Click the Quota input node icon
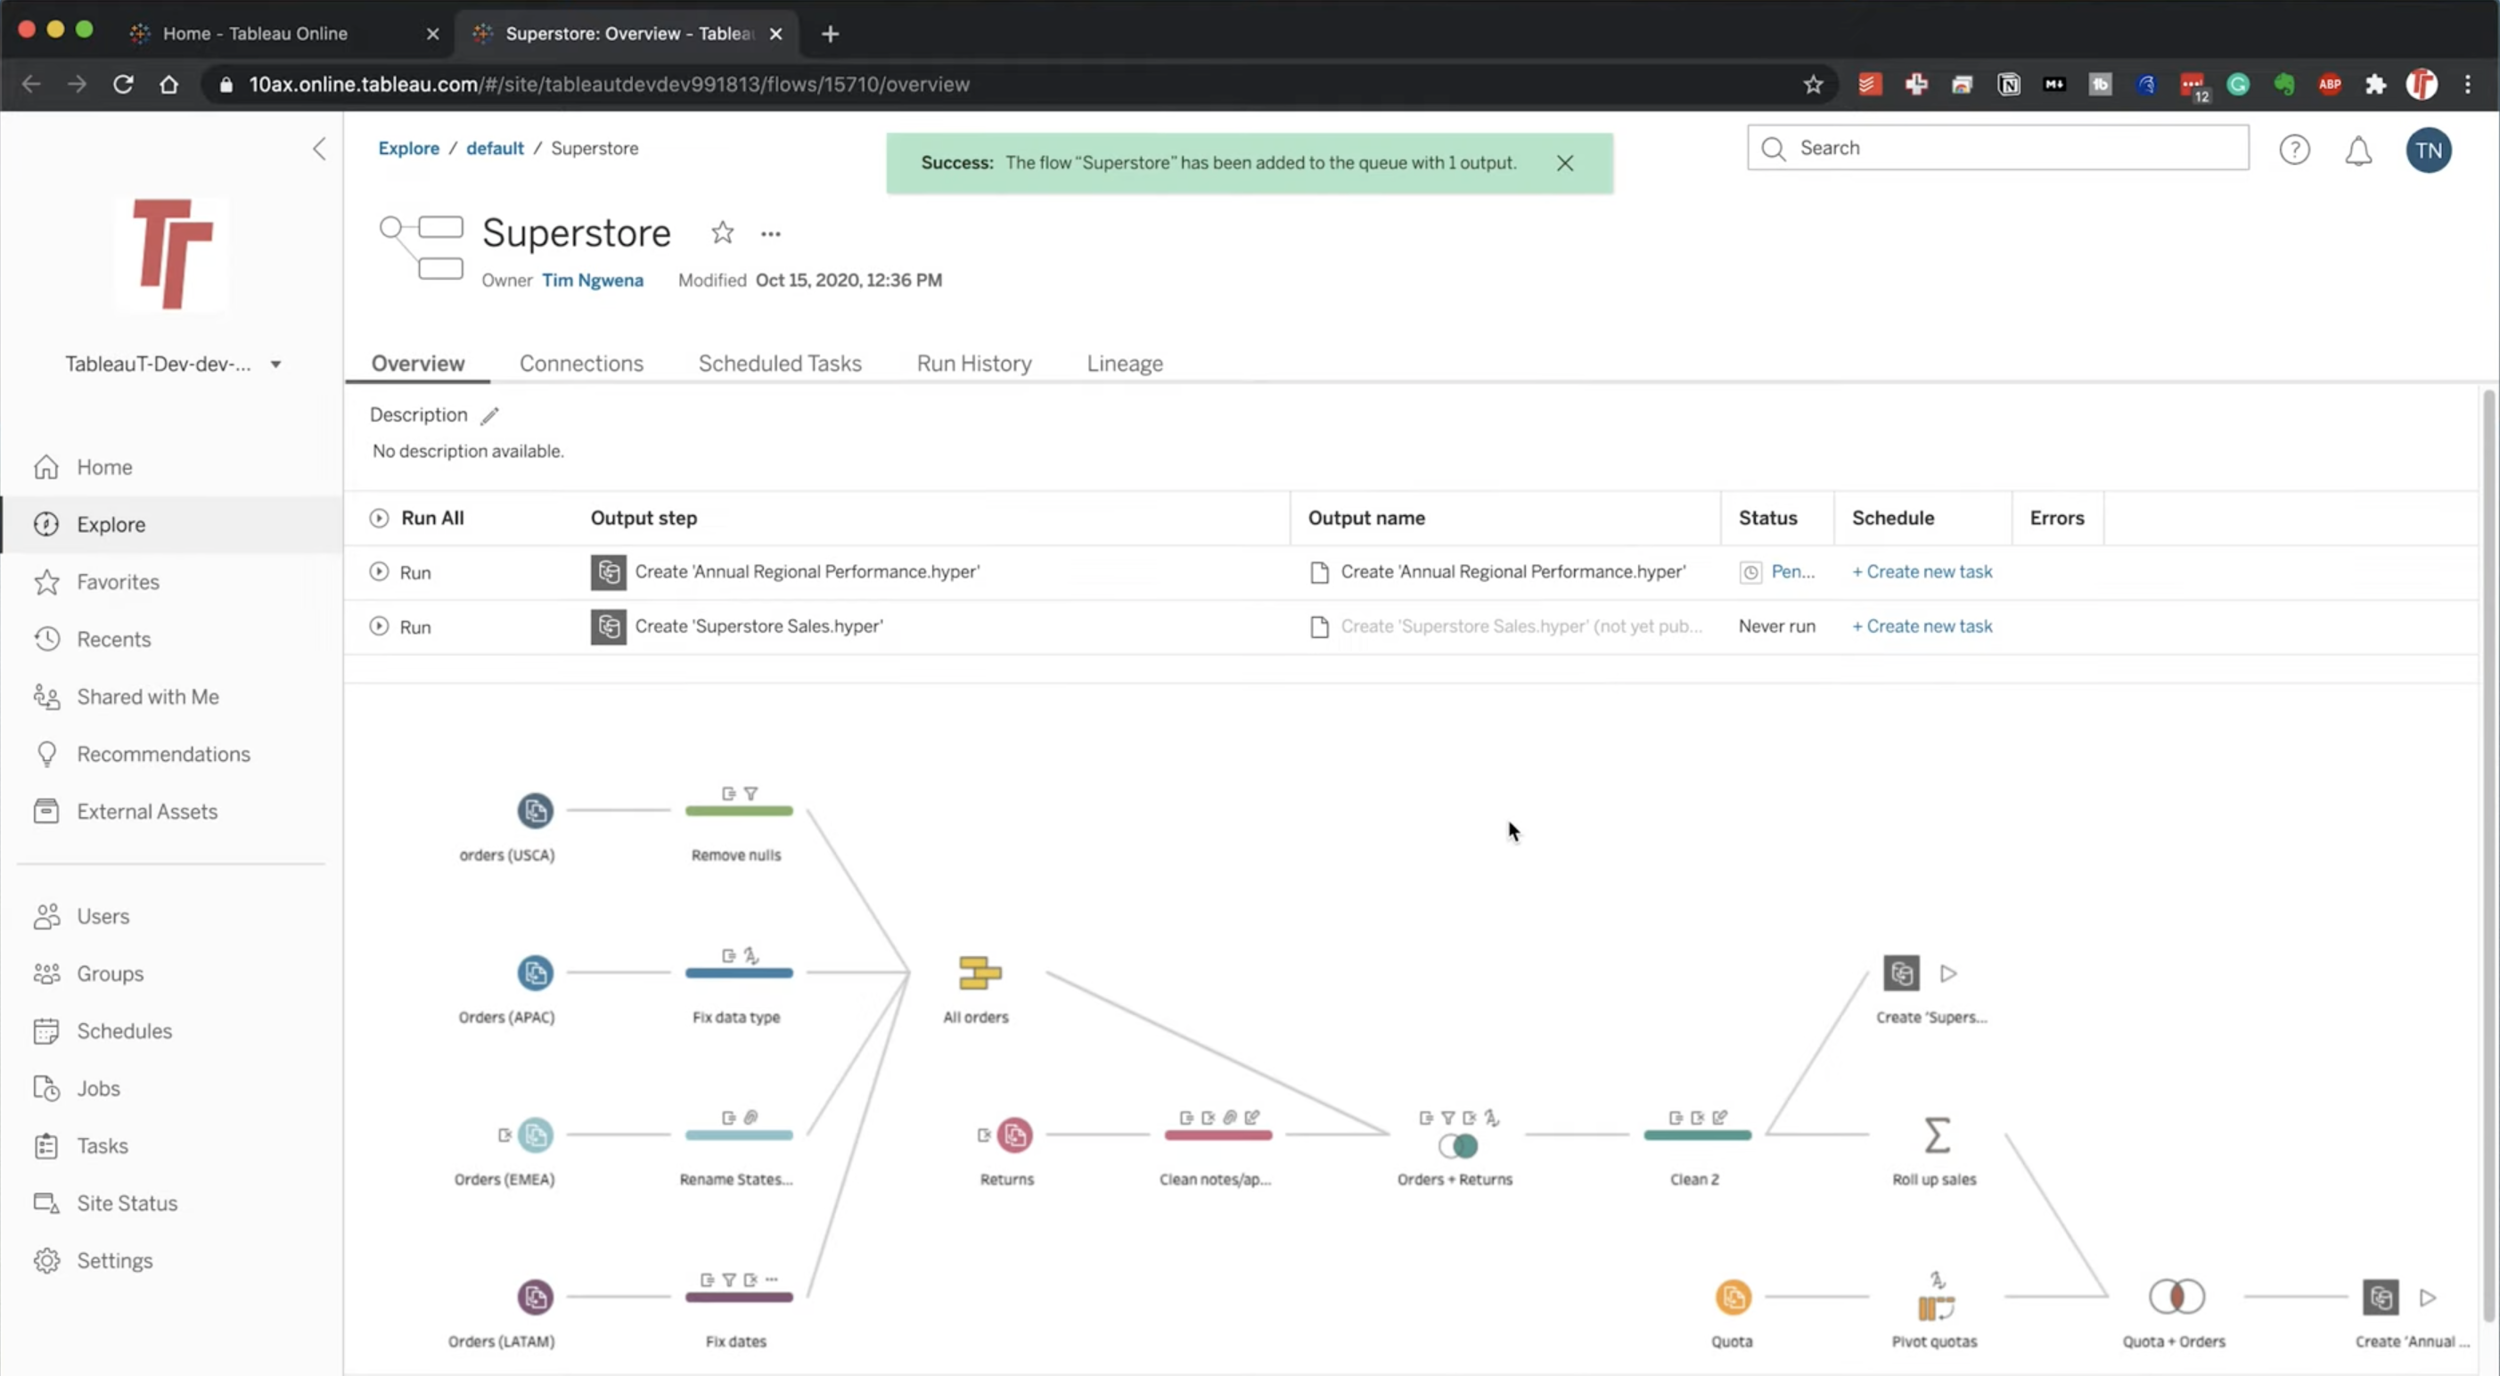 pyautogui.click(x=1733, y=1297)
